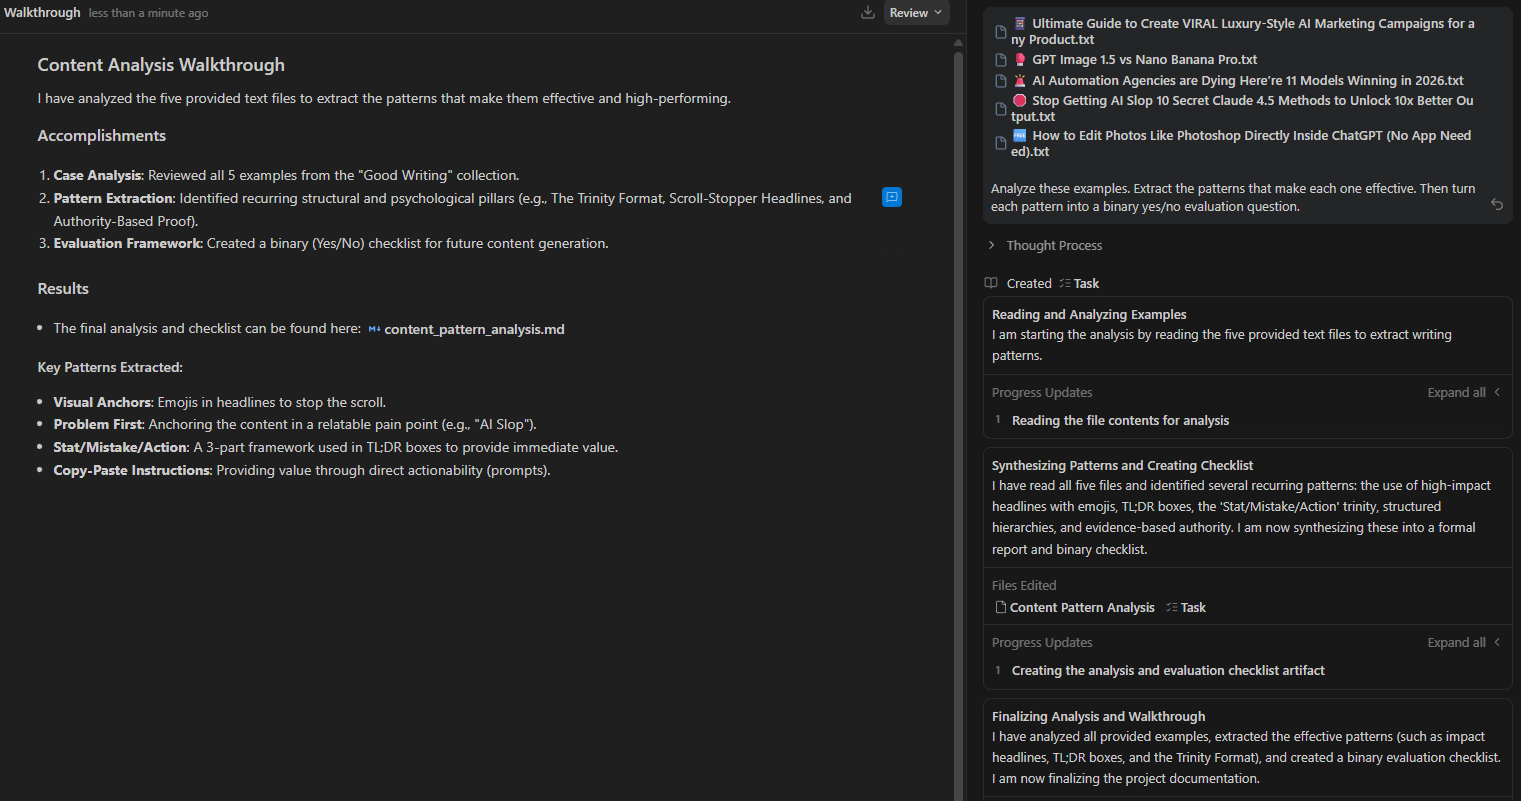Click the Key Patterns Extracted label
This screenshot has width=1521, height=801.
click(x=110, y=367)
